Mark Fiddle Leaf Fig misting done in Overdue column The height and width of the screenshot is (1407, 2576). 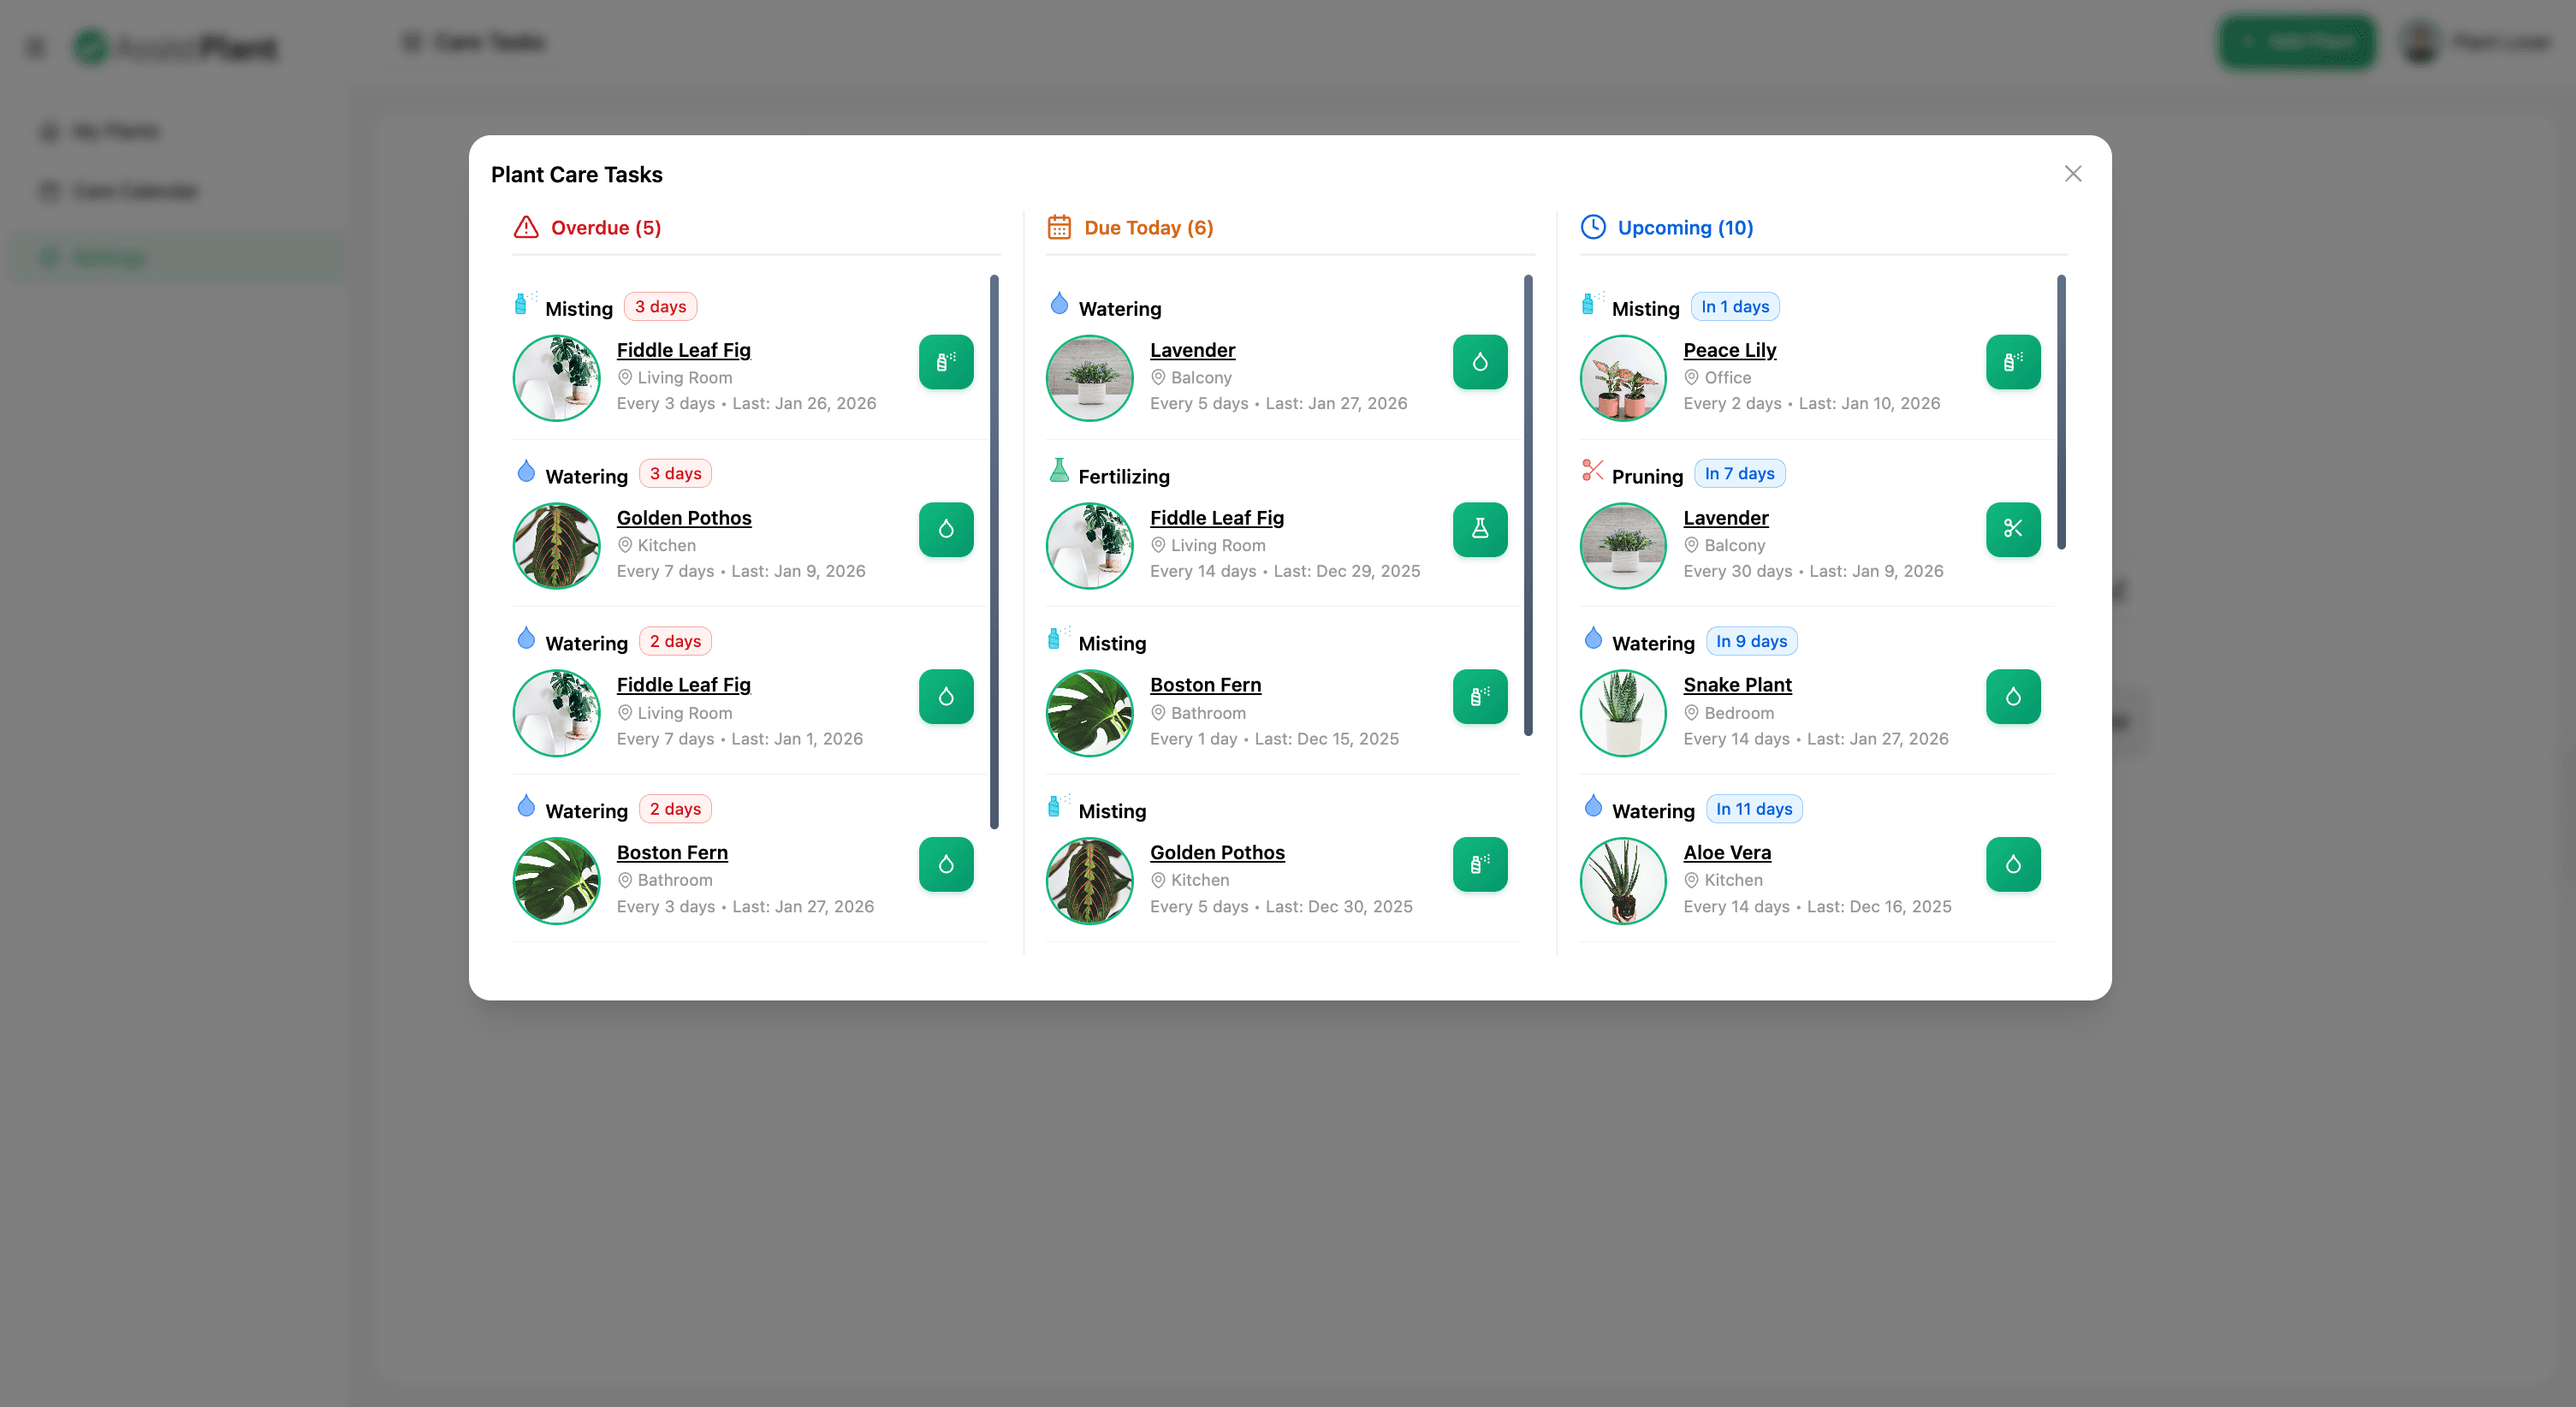pyautogui.click(x=946, y=362)
